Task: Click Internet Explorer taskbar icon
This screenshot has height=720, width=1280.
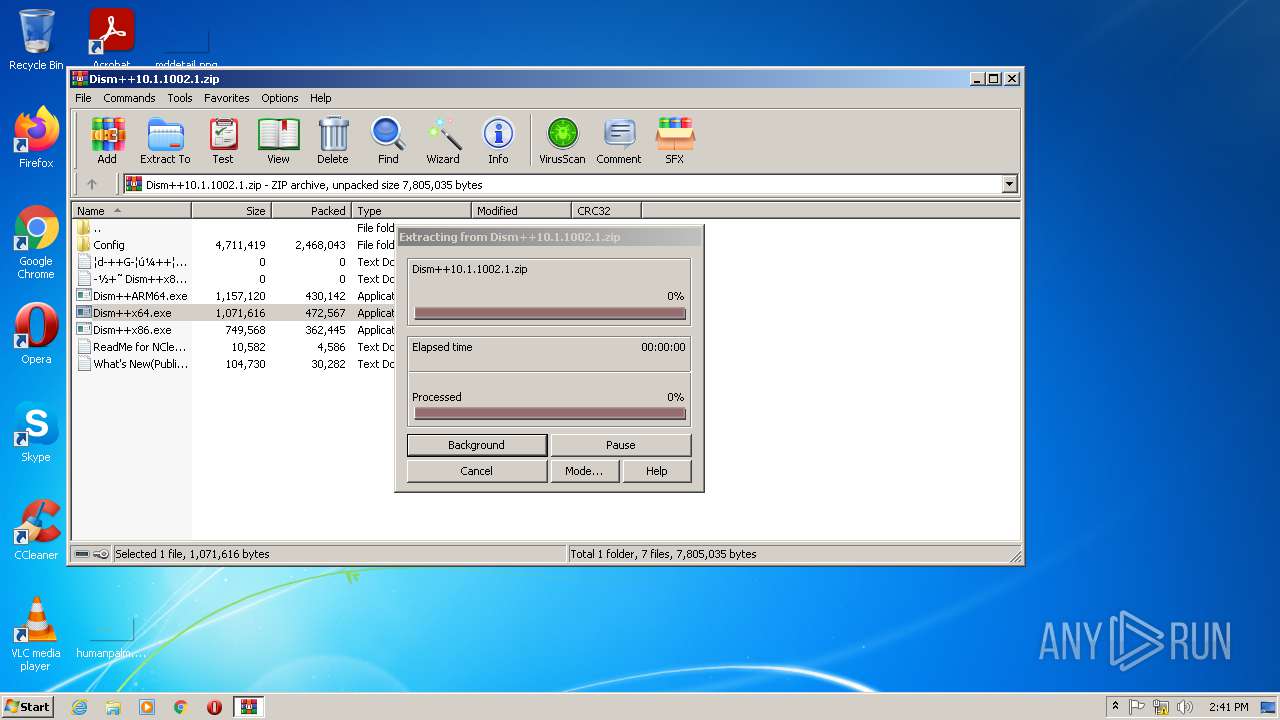Action: coord(79,707)
